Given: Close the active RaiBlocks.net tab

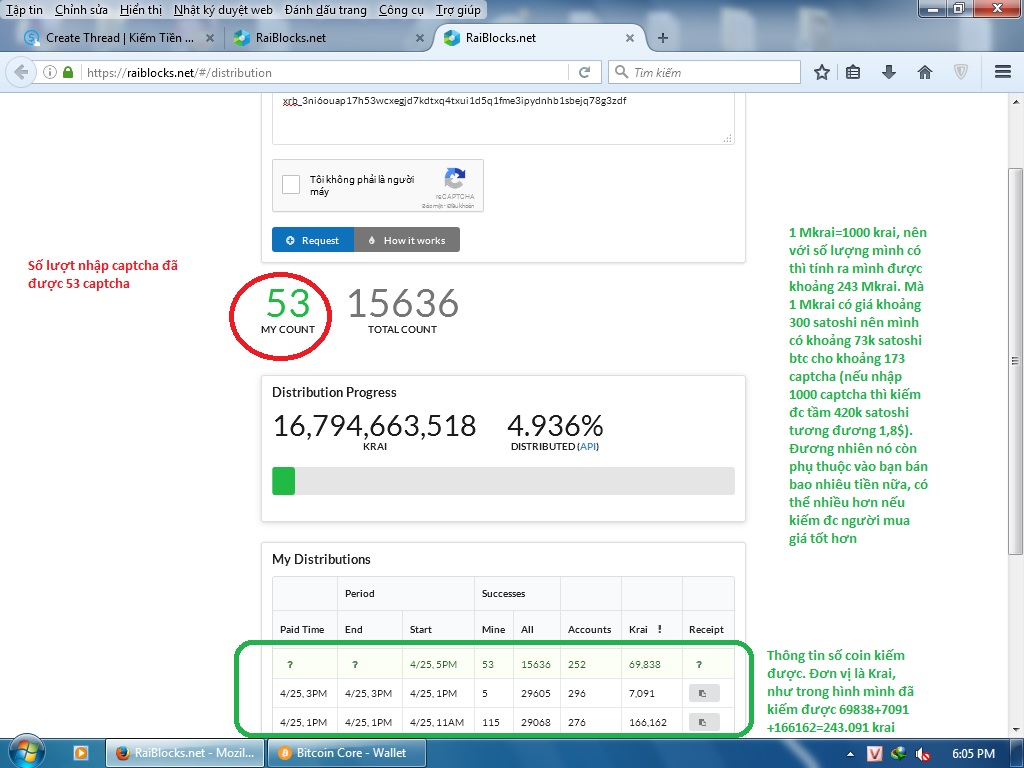Looking at the screenshot, I should [x=630, y=38].
